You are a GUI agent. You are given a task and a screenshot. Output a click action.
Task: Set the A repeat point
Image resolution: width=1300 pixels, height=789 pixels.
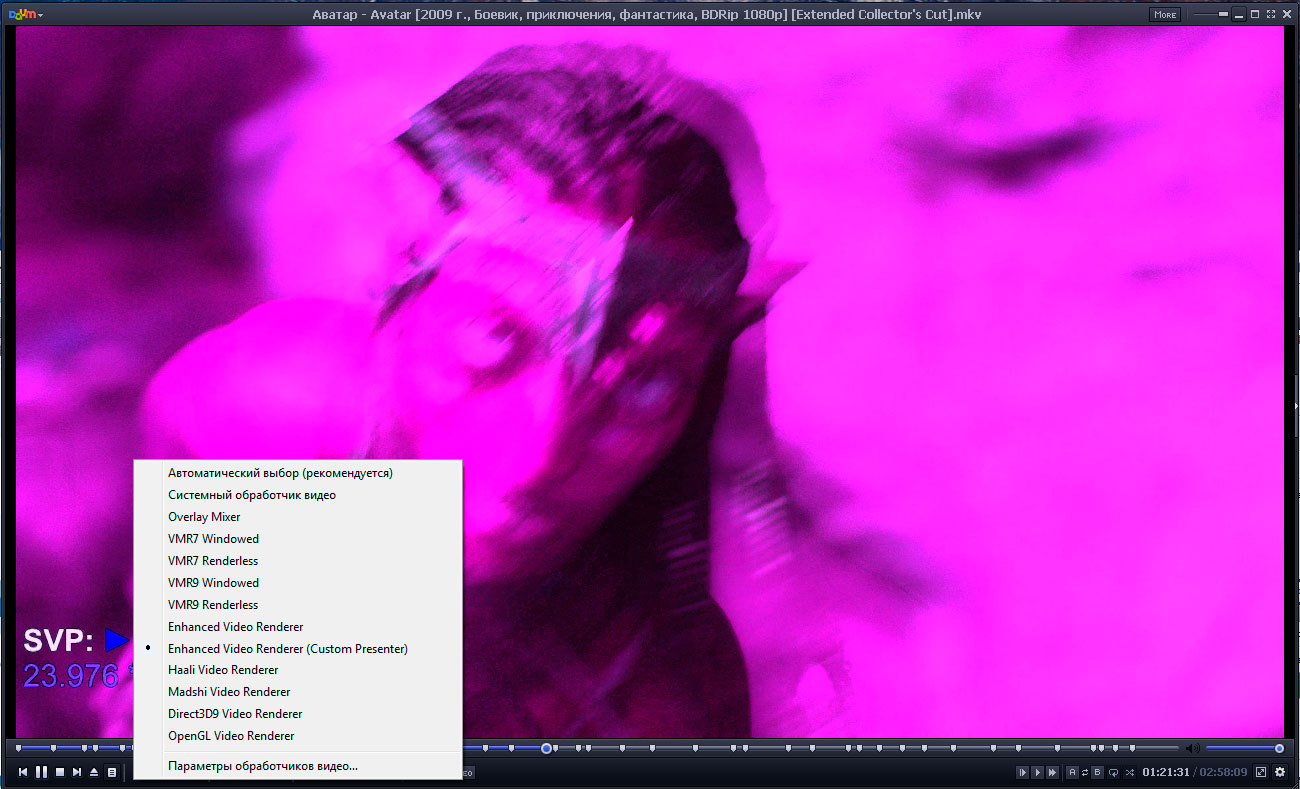click(1072, 772)
